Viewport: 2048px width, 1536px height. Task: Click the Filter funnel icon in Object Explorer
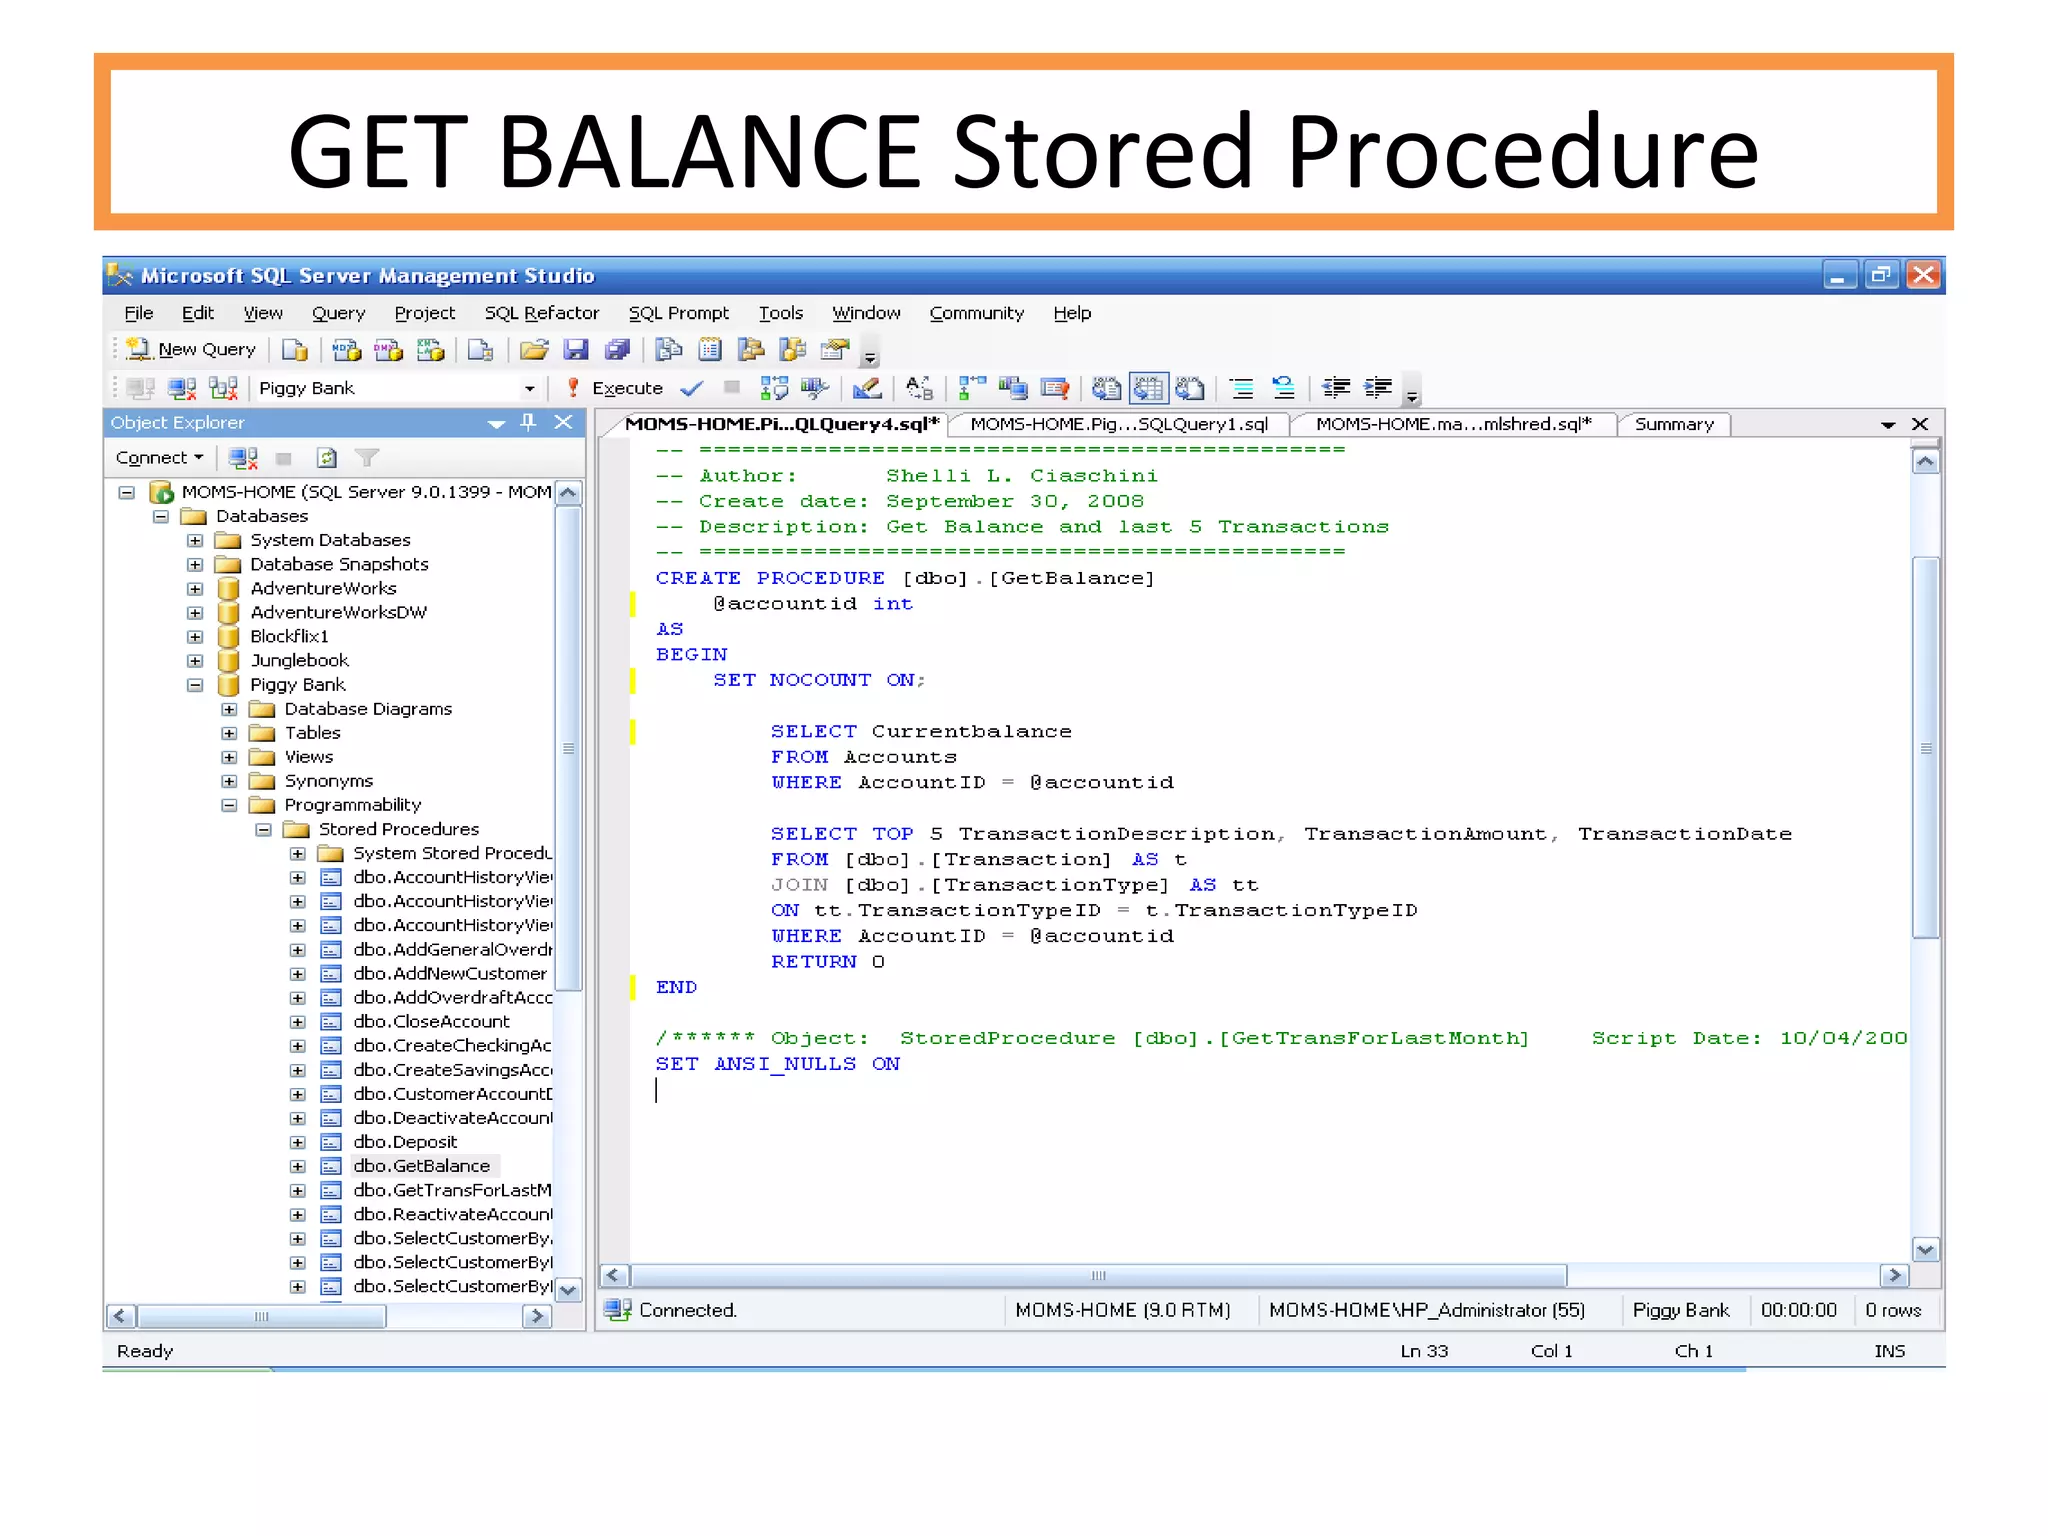pos(367,458)
